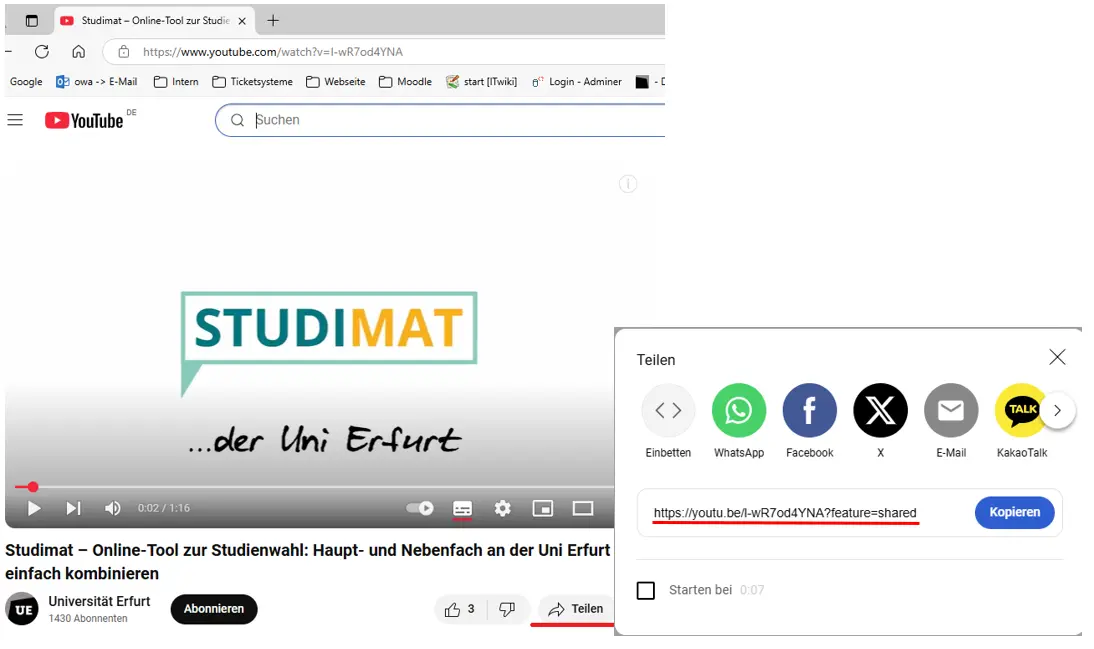The height and width of the screenshot is (649, 1094).
Task: Show more share options arrow
Action: tap(1057, 411)
